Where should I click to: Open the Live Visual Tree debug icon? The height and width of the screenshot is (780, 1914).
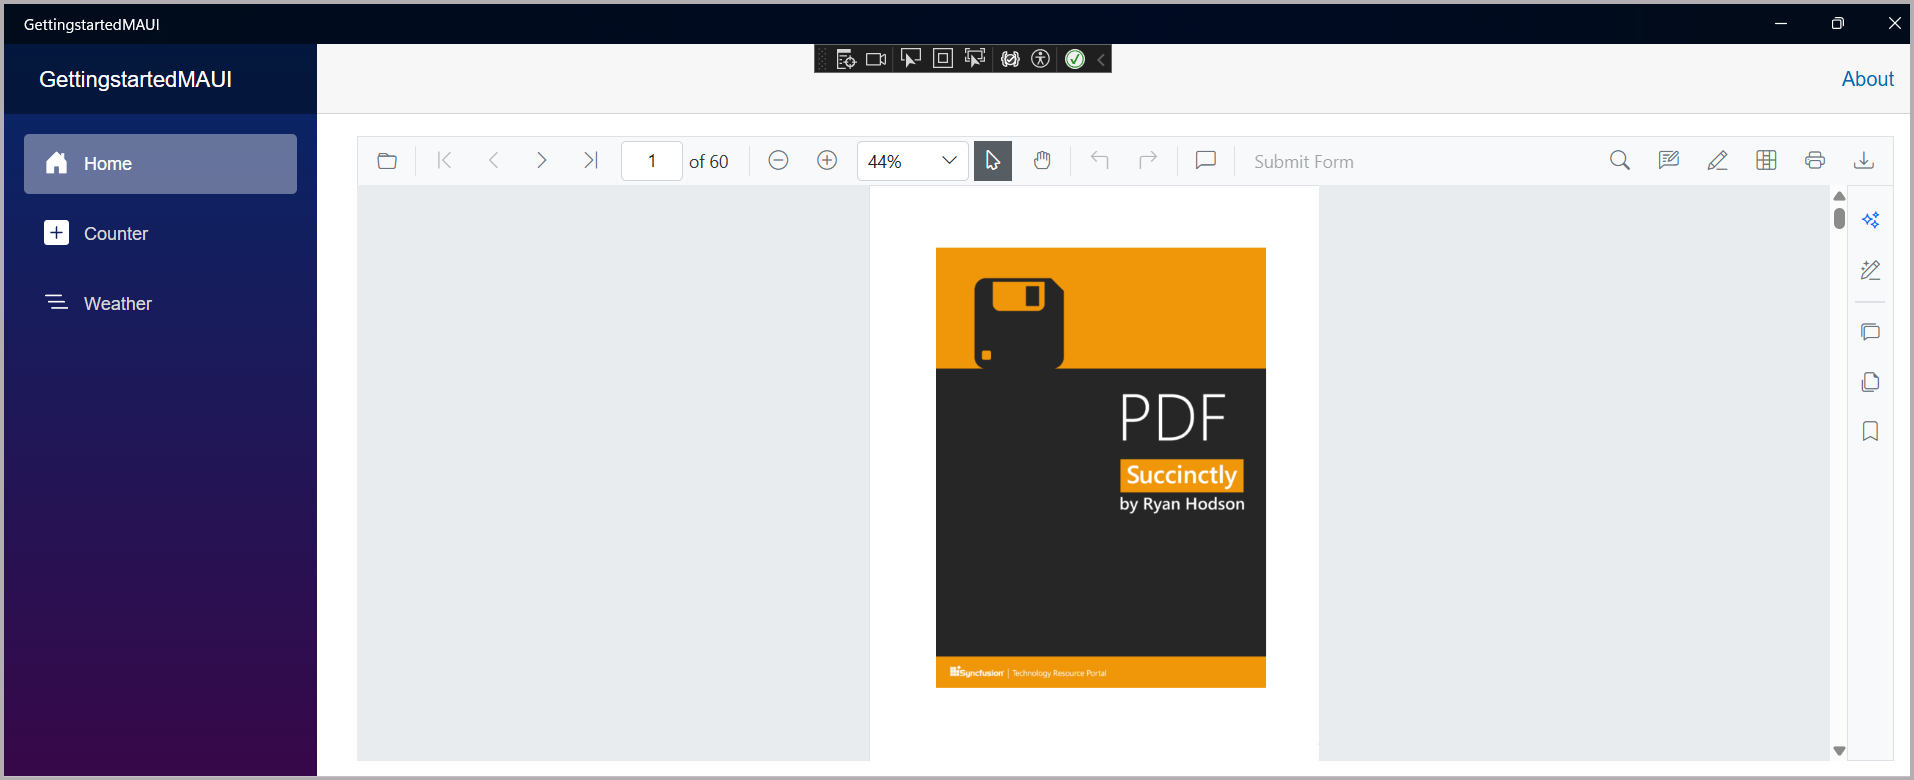(845, 59)
